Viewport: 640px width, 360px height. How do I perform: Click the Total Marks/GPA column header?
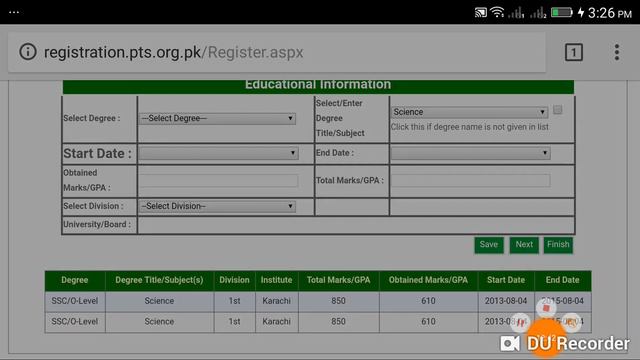[338, 280]
